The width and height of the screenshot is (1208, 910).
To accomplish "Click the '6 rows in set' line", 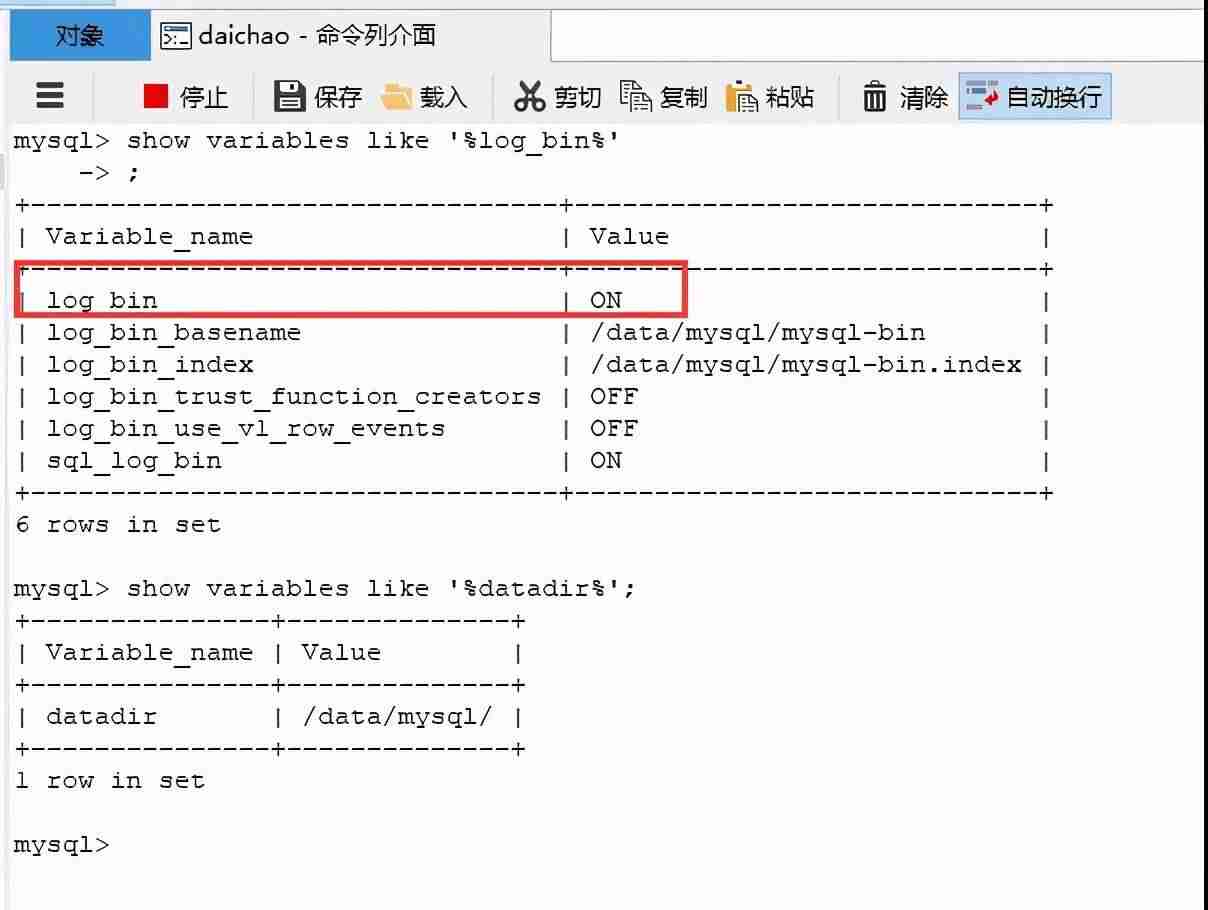I will click(118, 524).
